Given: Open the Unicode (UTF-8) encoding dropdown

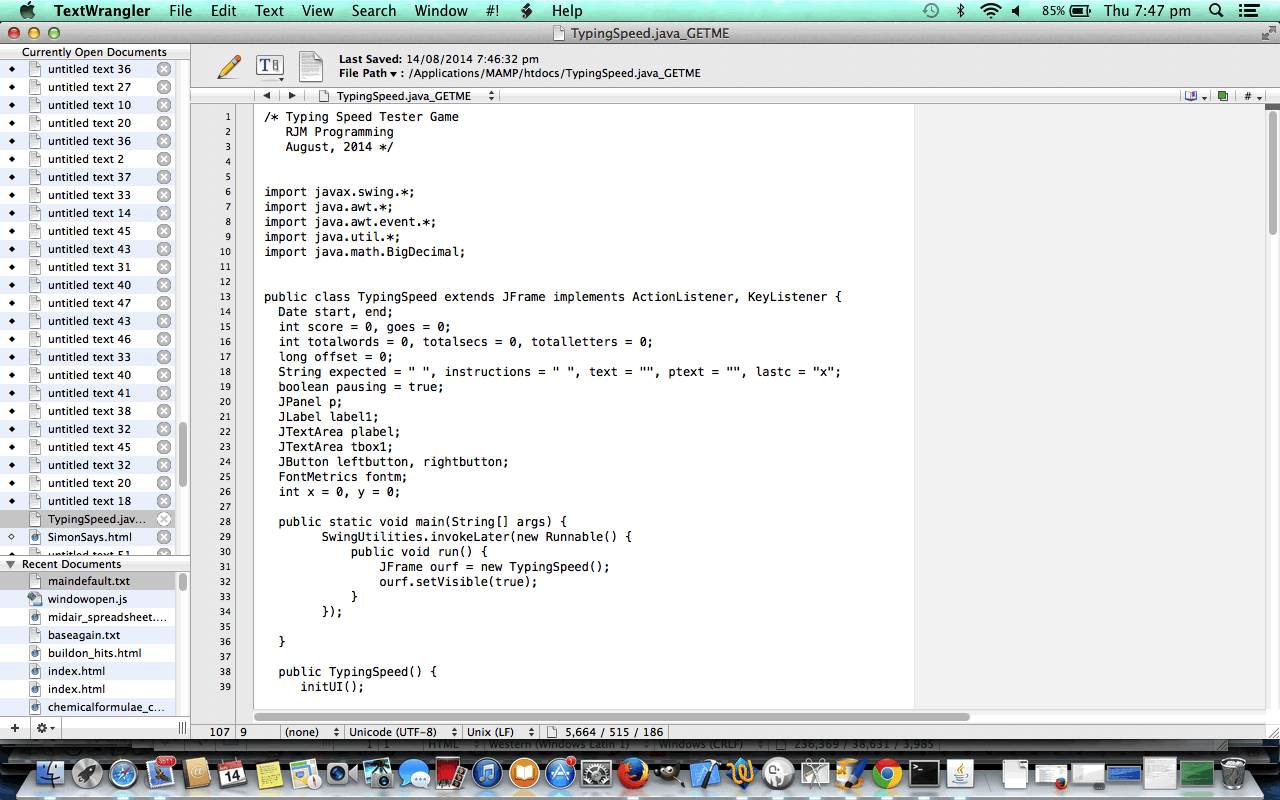Looking at the screenshot, I should [402, 731].
